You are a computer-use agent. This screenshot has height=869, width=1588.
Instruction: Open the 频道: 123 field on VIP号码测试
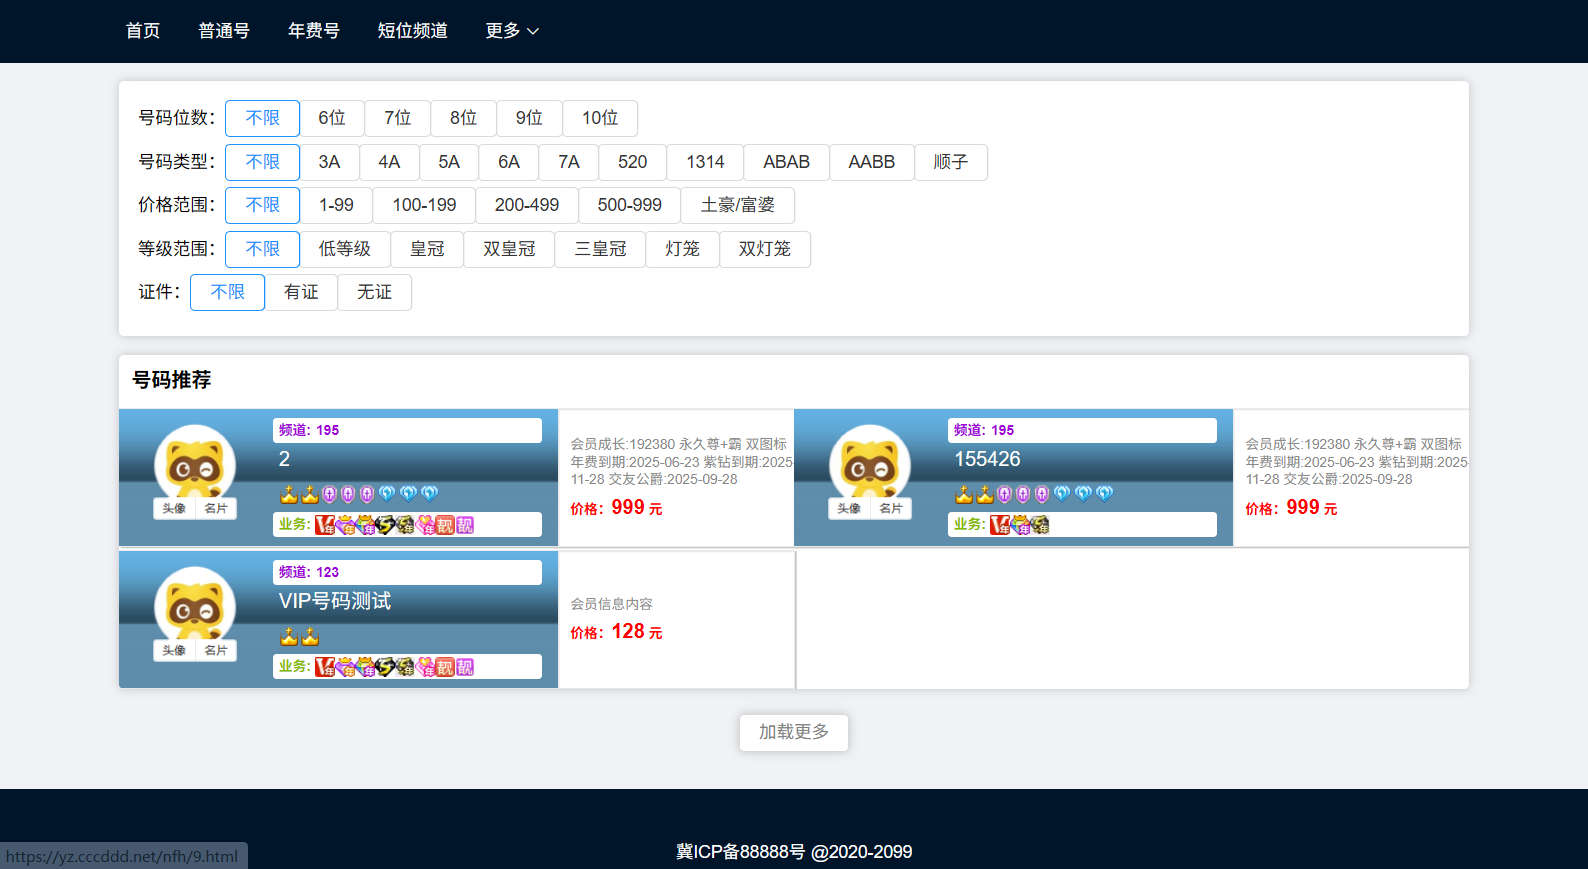point(407,572)
